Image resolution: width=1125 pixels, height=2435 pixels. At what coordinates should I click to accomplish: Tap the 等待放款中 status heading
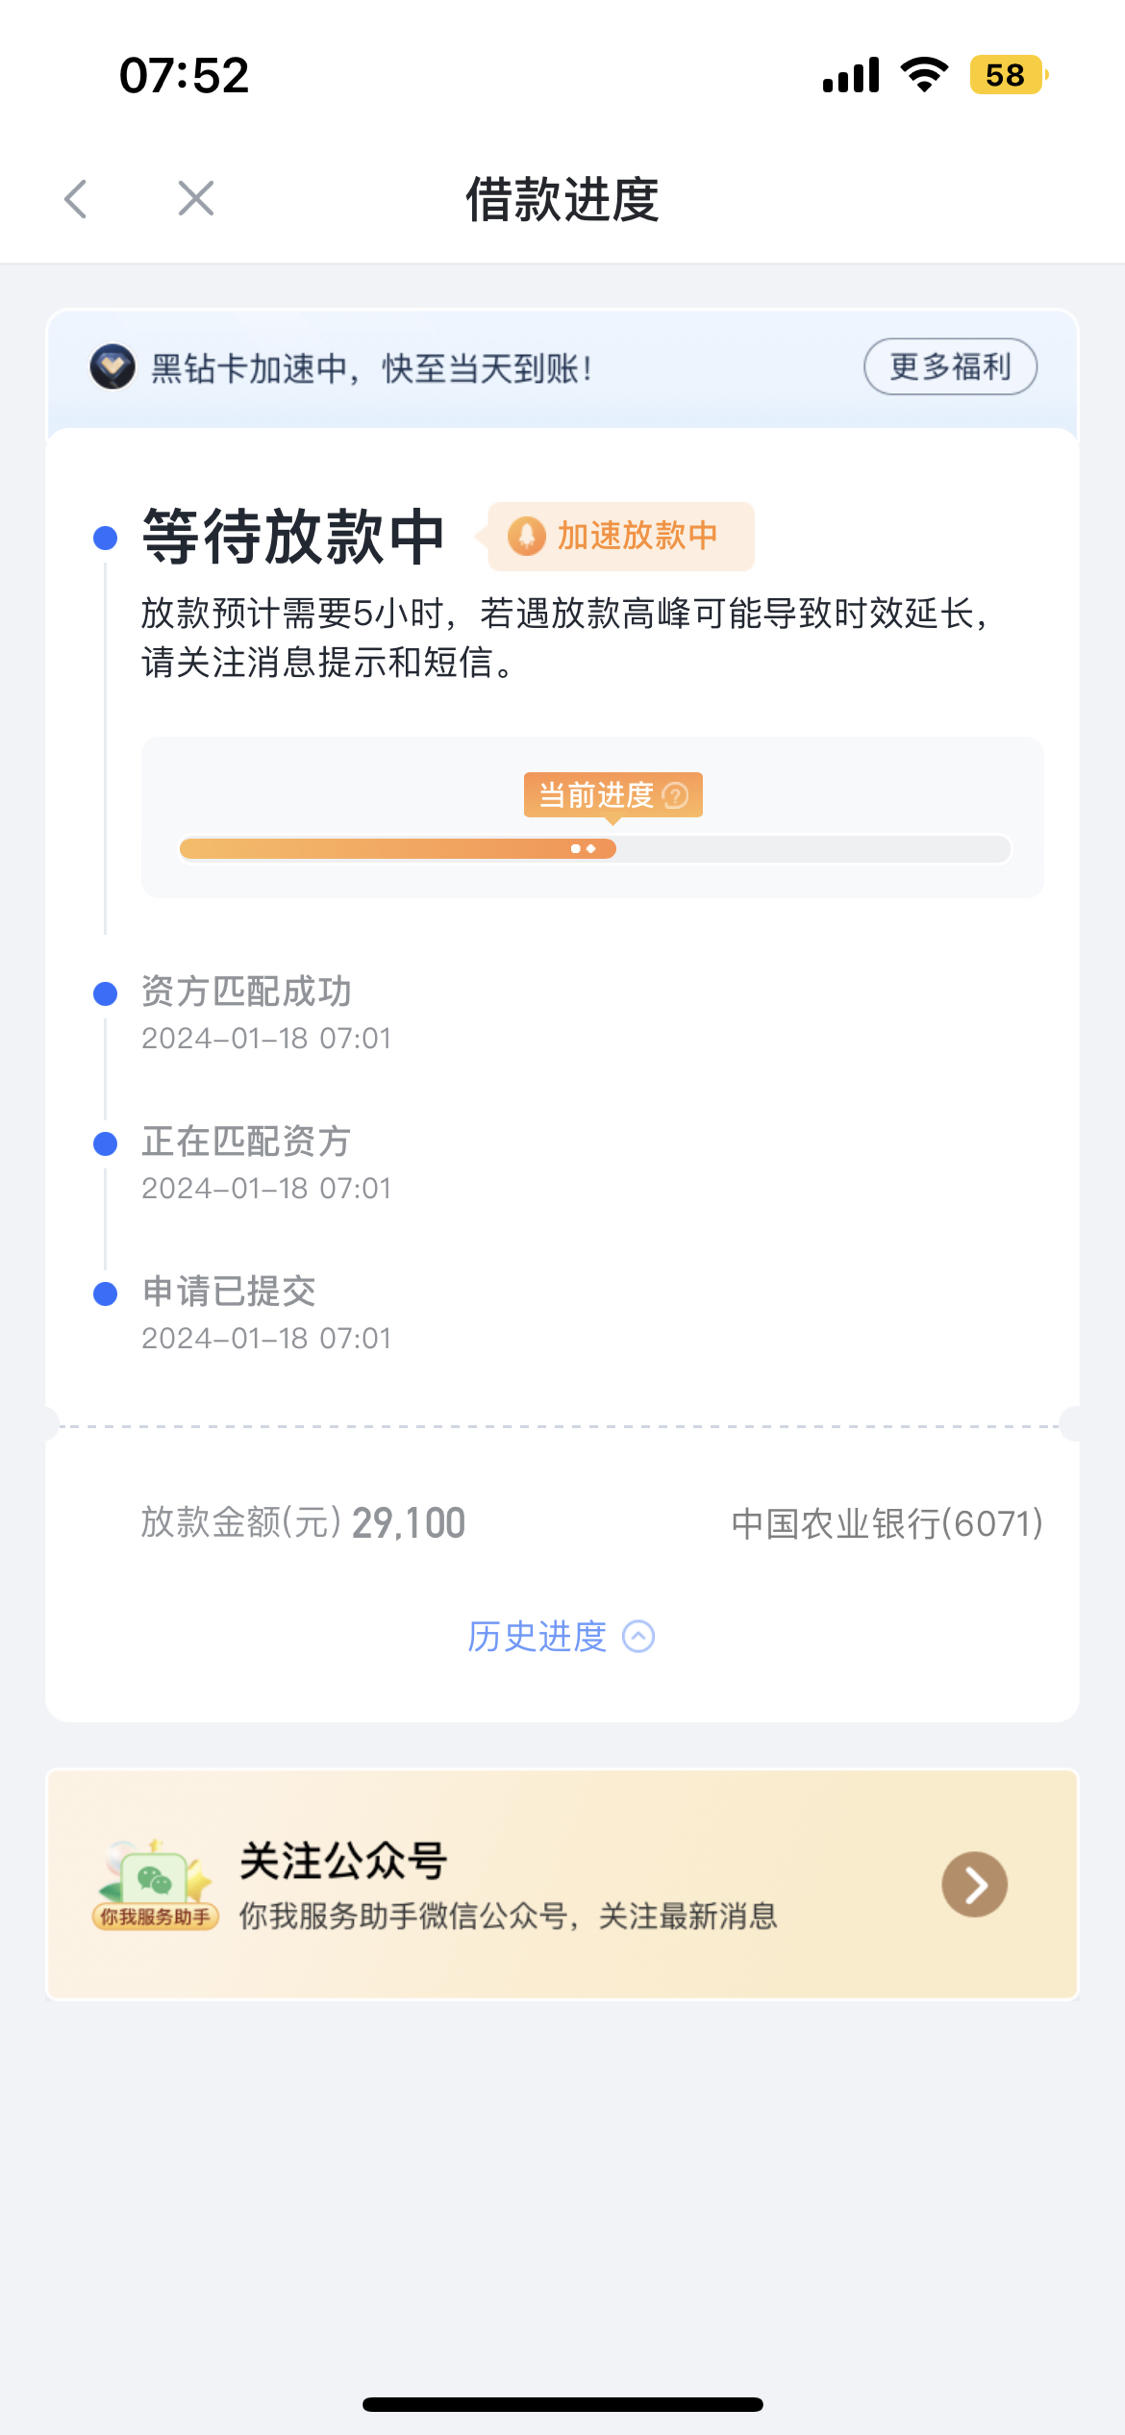tap(293, 536)
